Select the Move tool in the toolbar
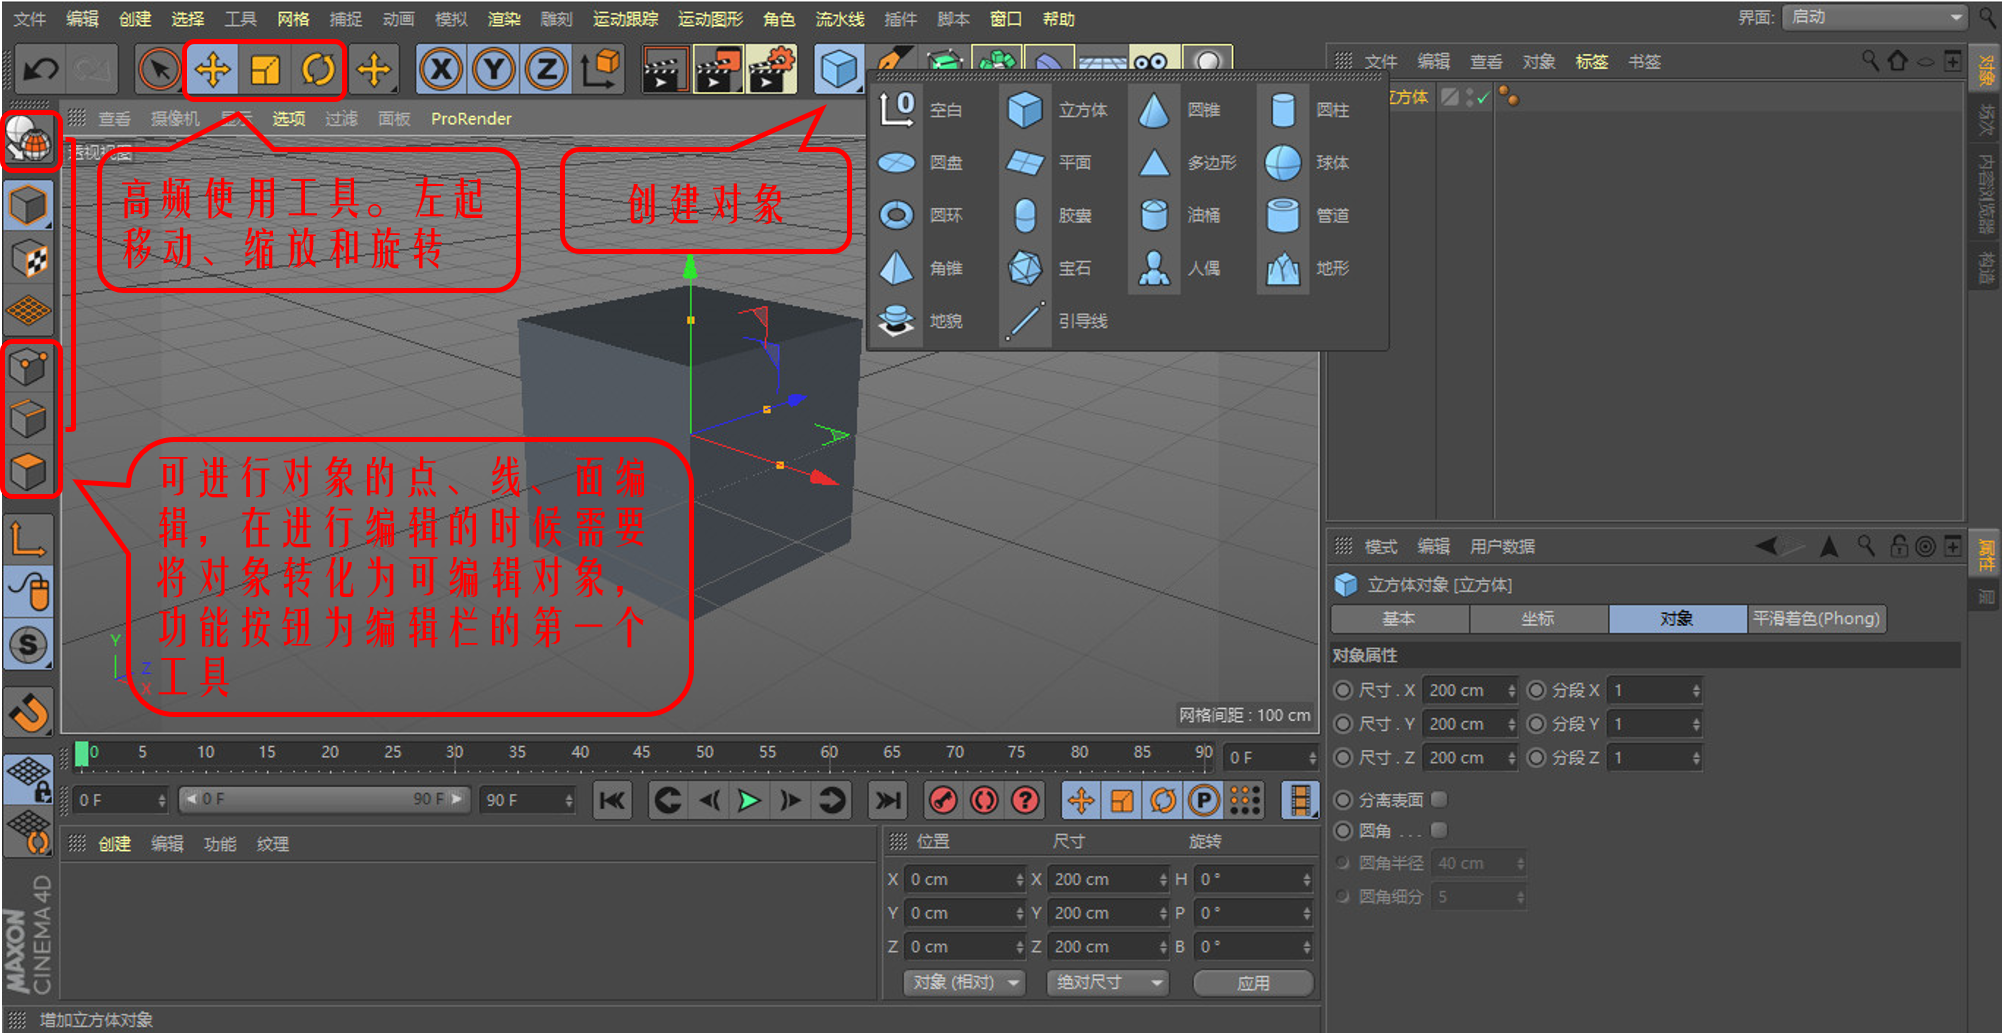The image size is (2002, 1033). tap(212, 68)
